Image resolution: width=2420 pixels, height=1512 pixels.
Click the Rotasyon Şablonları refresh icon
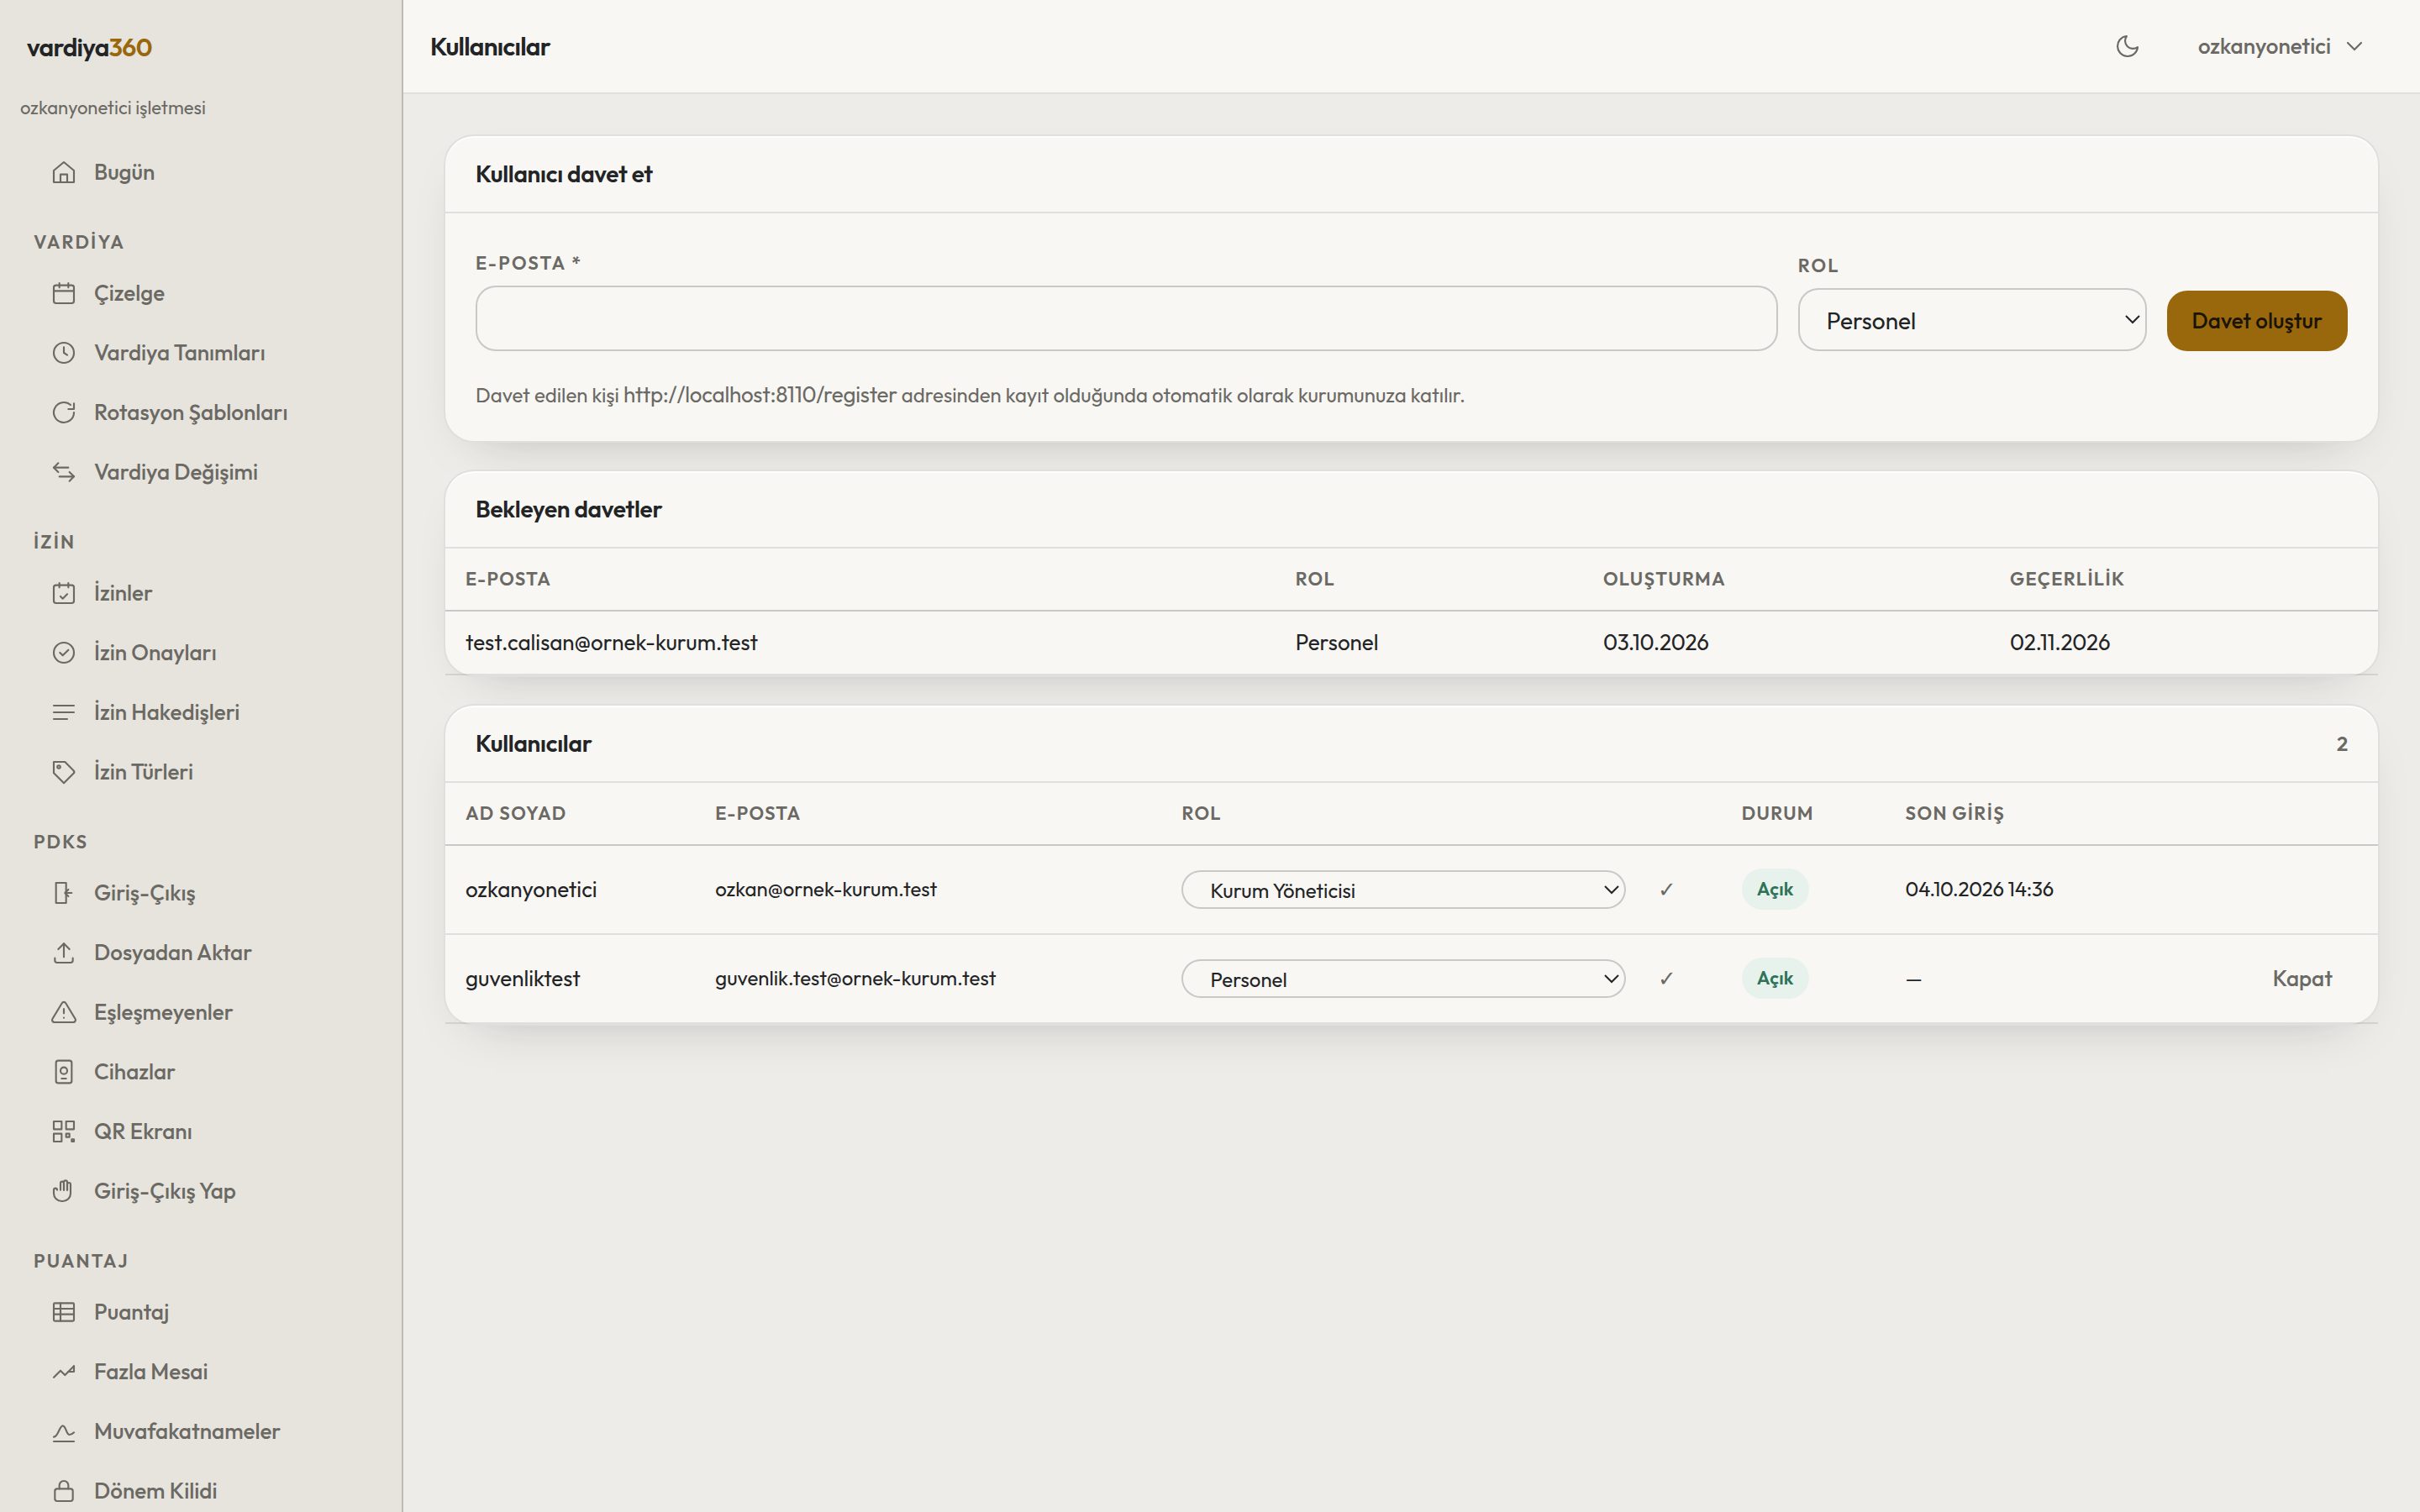[x=64, y=412]
